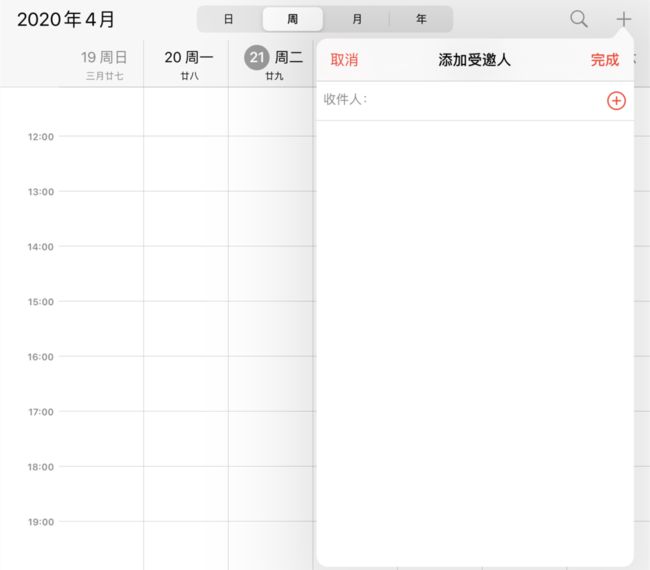Switch to the 年 year view tab

tap(421, 19)
